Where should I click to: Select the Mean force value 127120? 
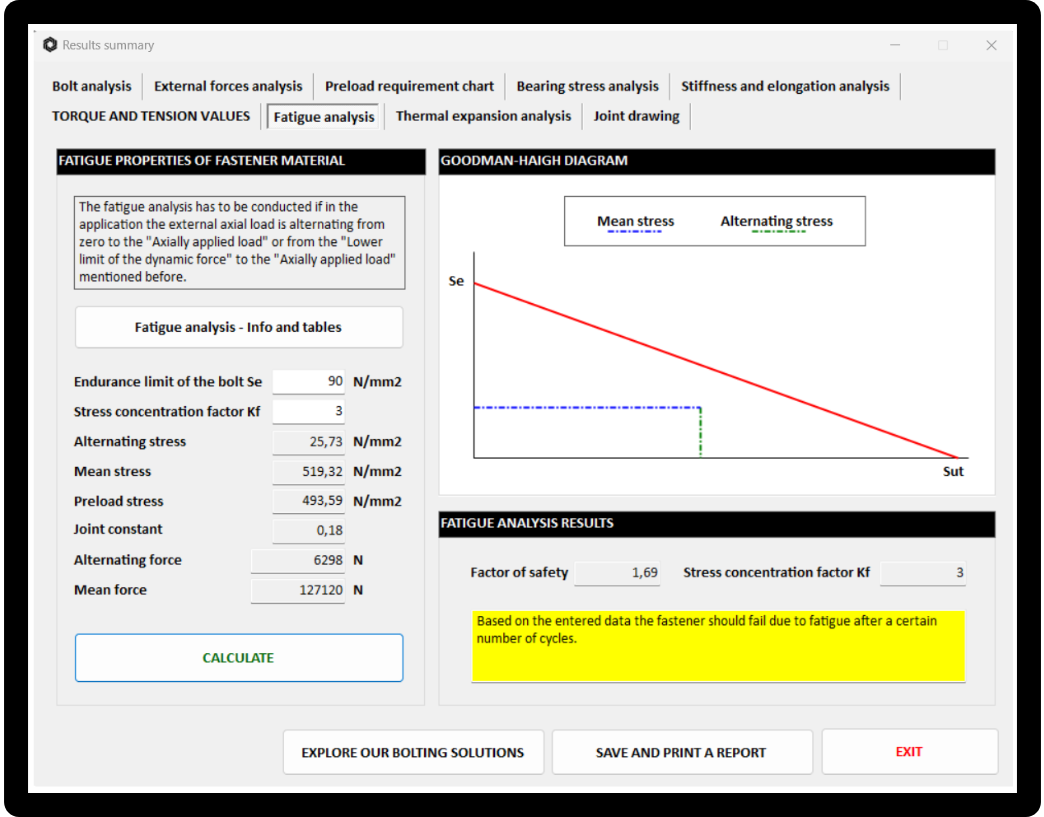coord(298,591)
